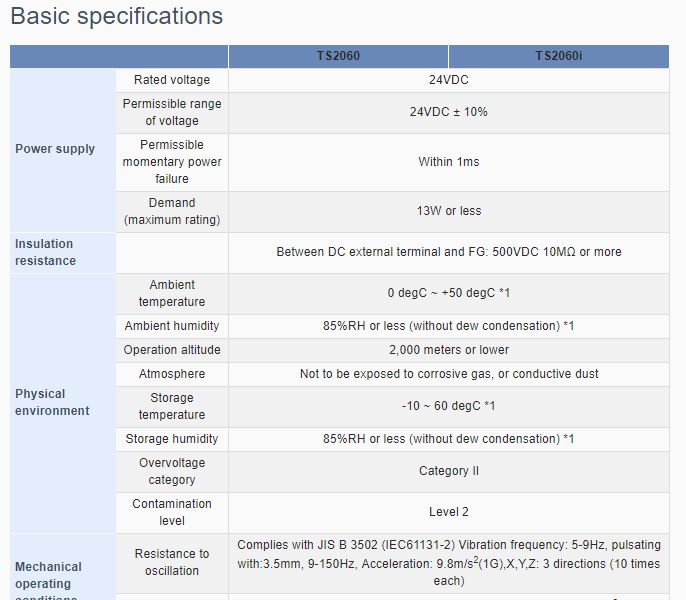
Task: Click the Category II value cell
Action: (x=448, y=472)
